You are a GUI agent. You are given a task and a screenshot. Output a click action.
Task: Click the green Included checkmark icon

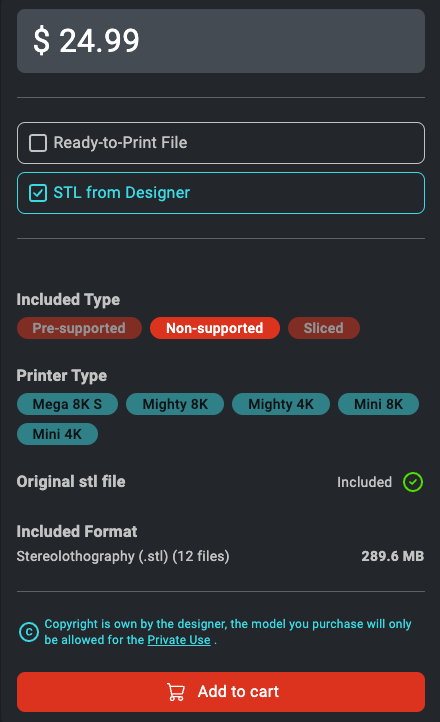point(413,482)
